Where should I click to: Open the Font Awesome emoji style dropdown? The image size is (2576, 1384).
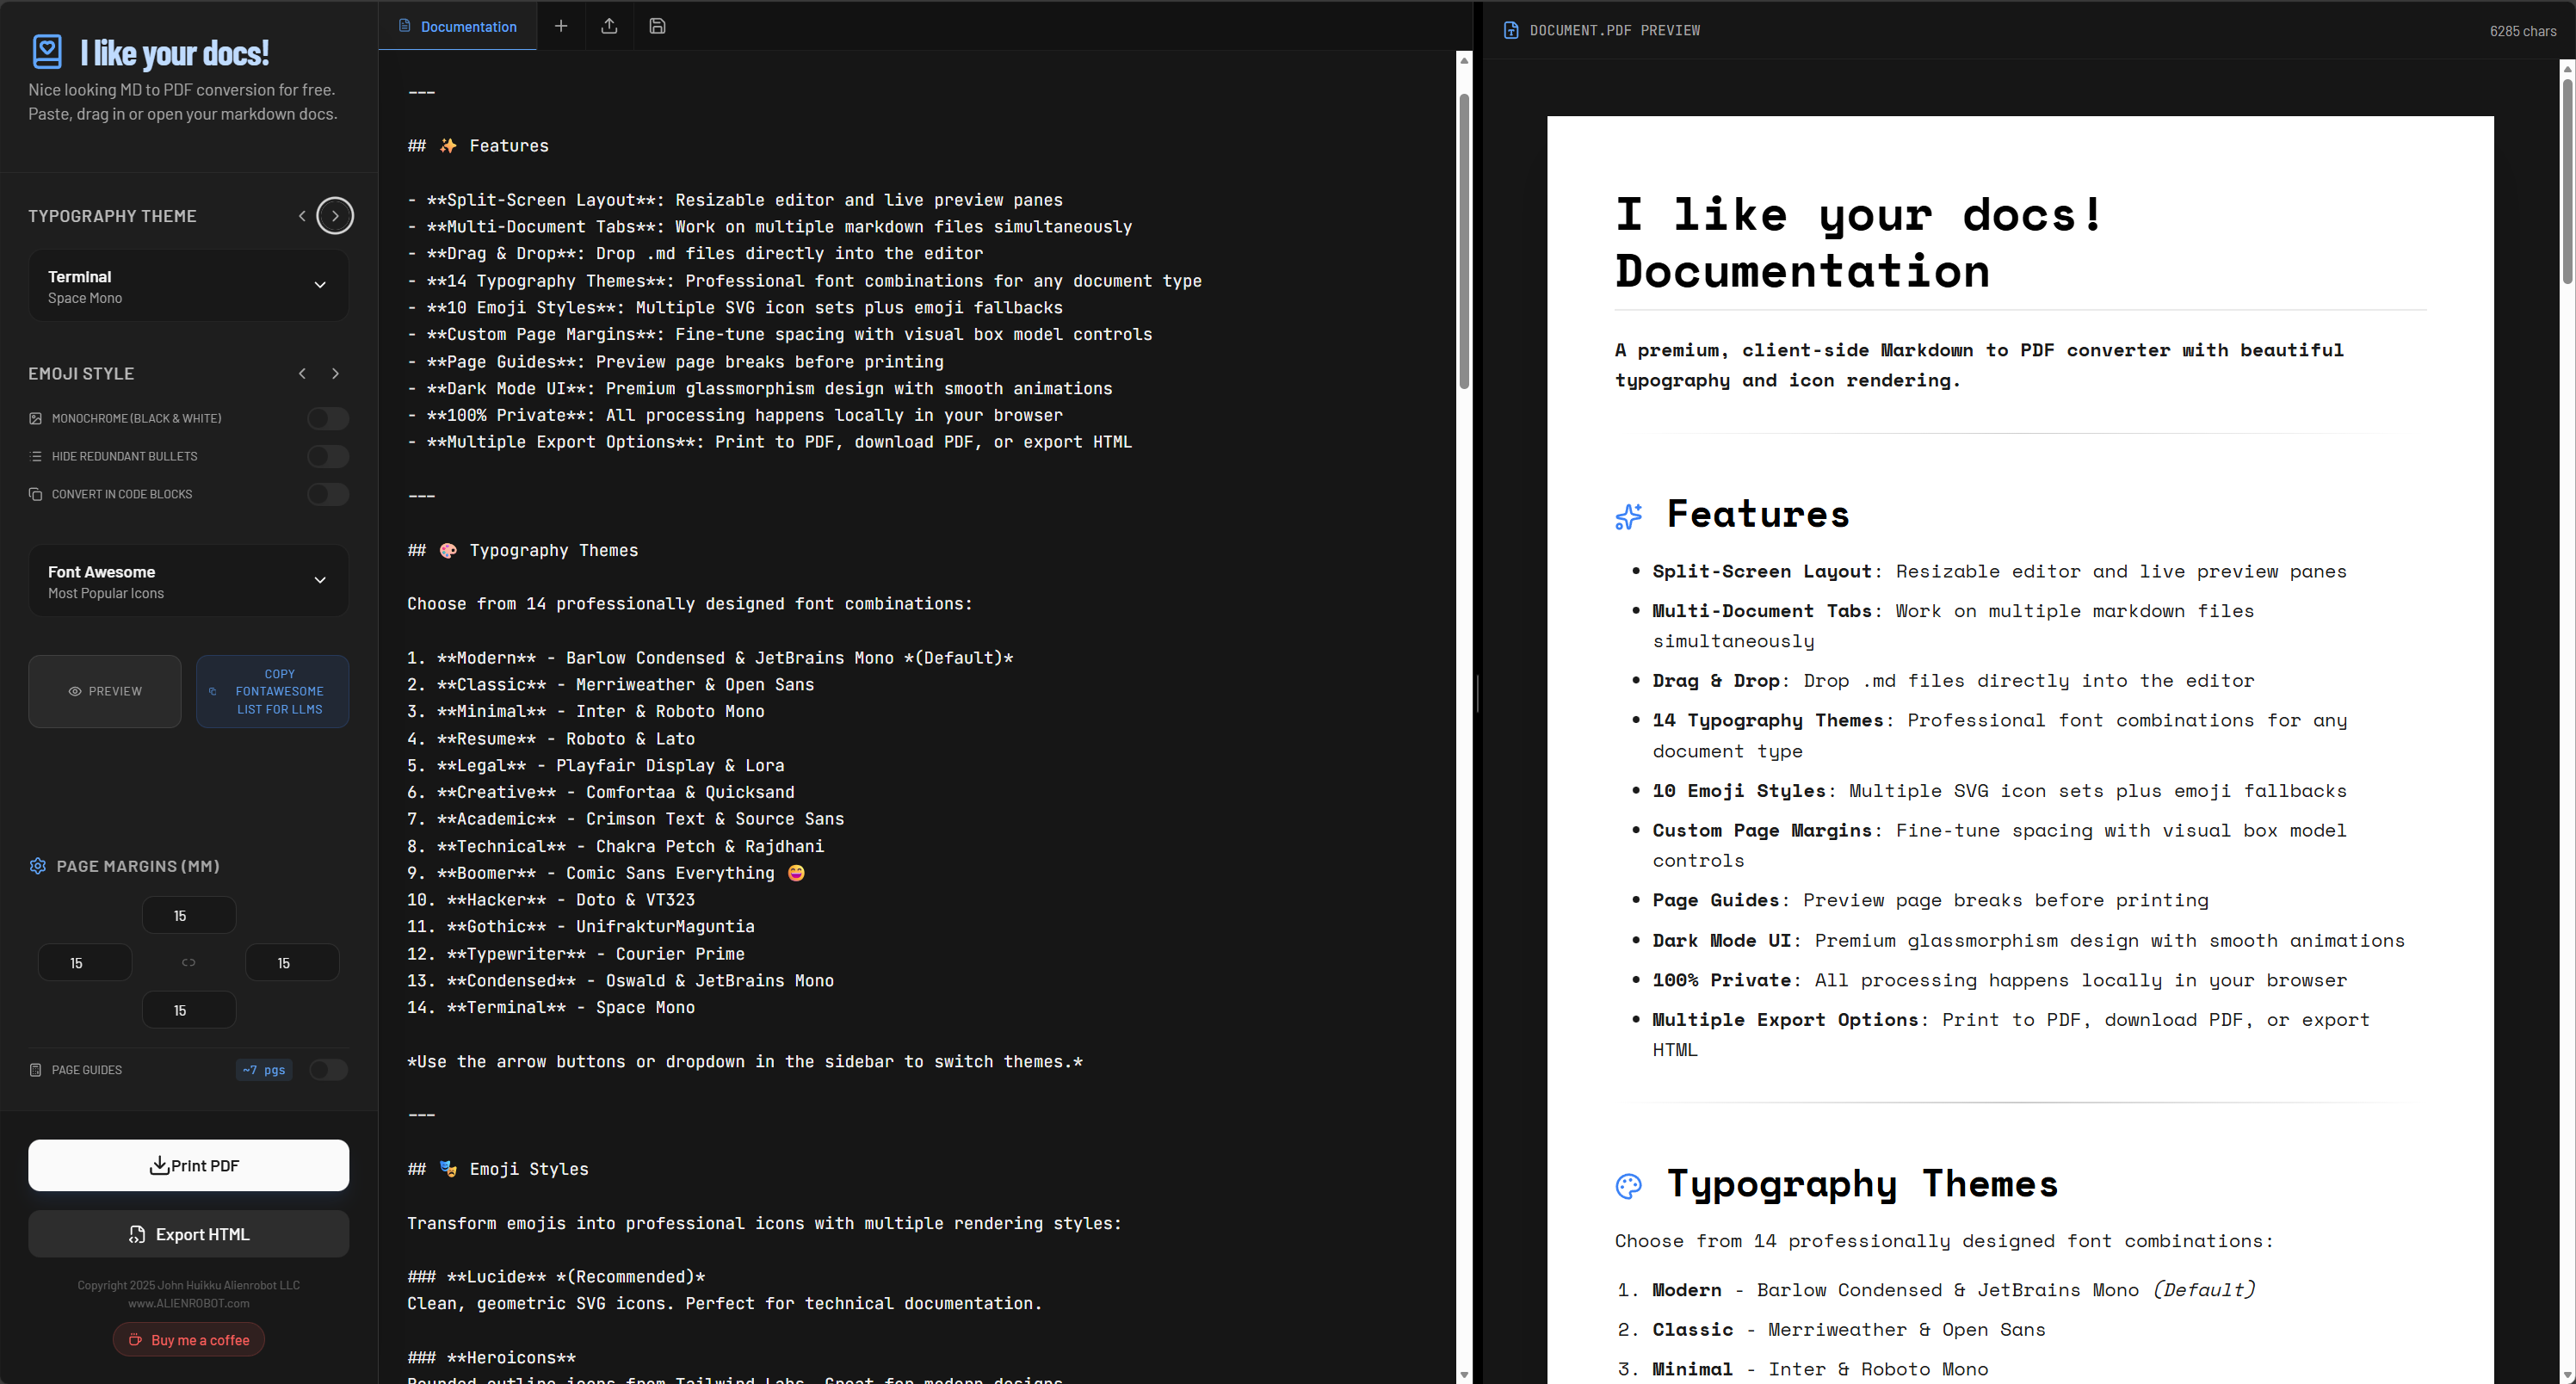[188, 580]
